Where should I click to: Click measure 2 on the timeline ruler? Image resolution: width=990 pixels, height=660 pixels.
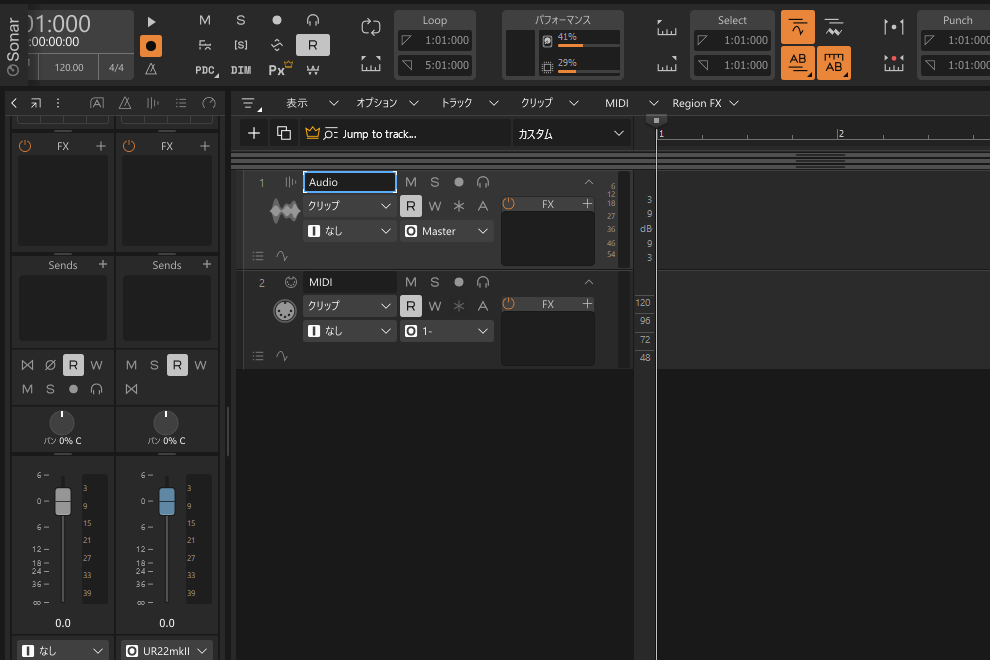point(840,133)
